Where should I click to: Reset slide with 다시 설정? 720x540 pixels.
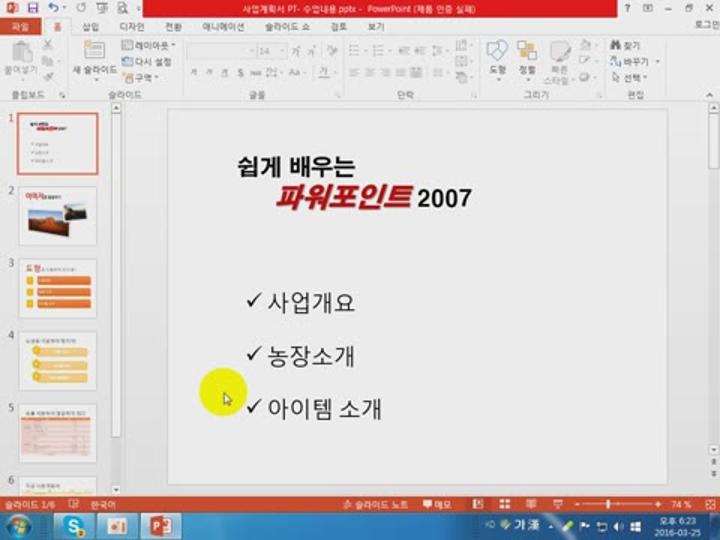pos(146,62)
